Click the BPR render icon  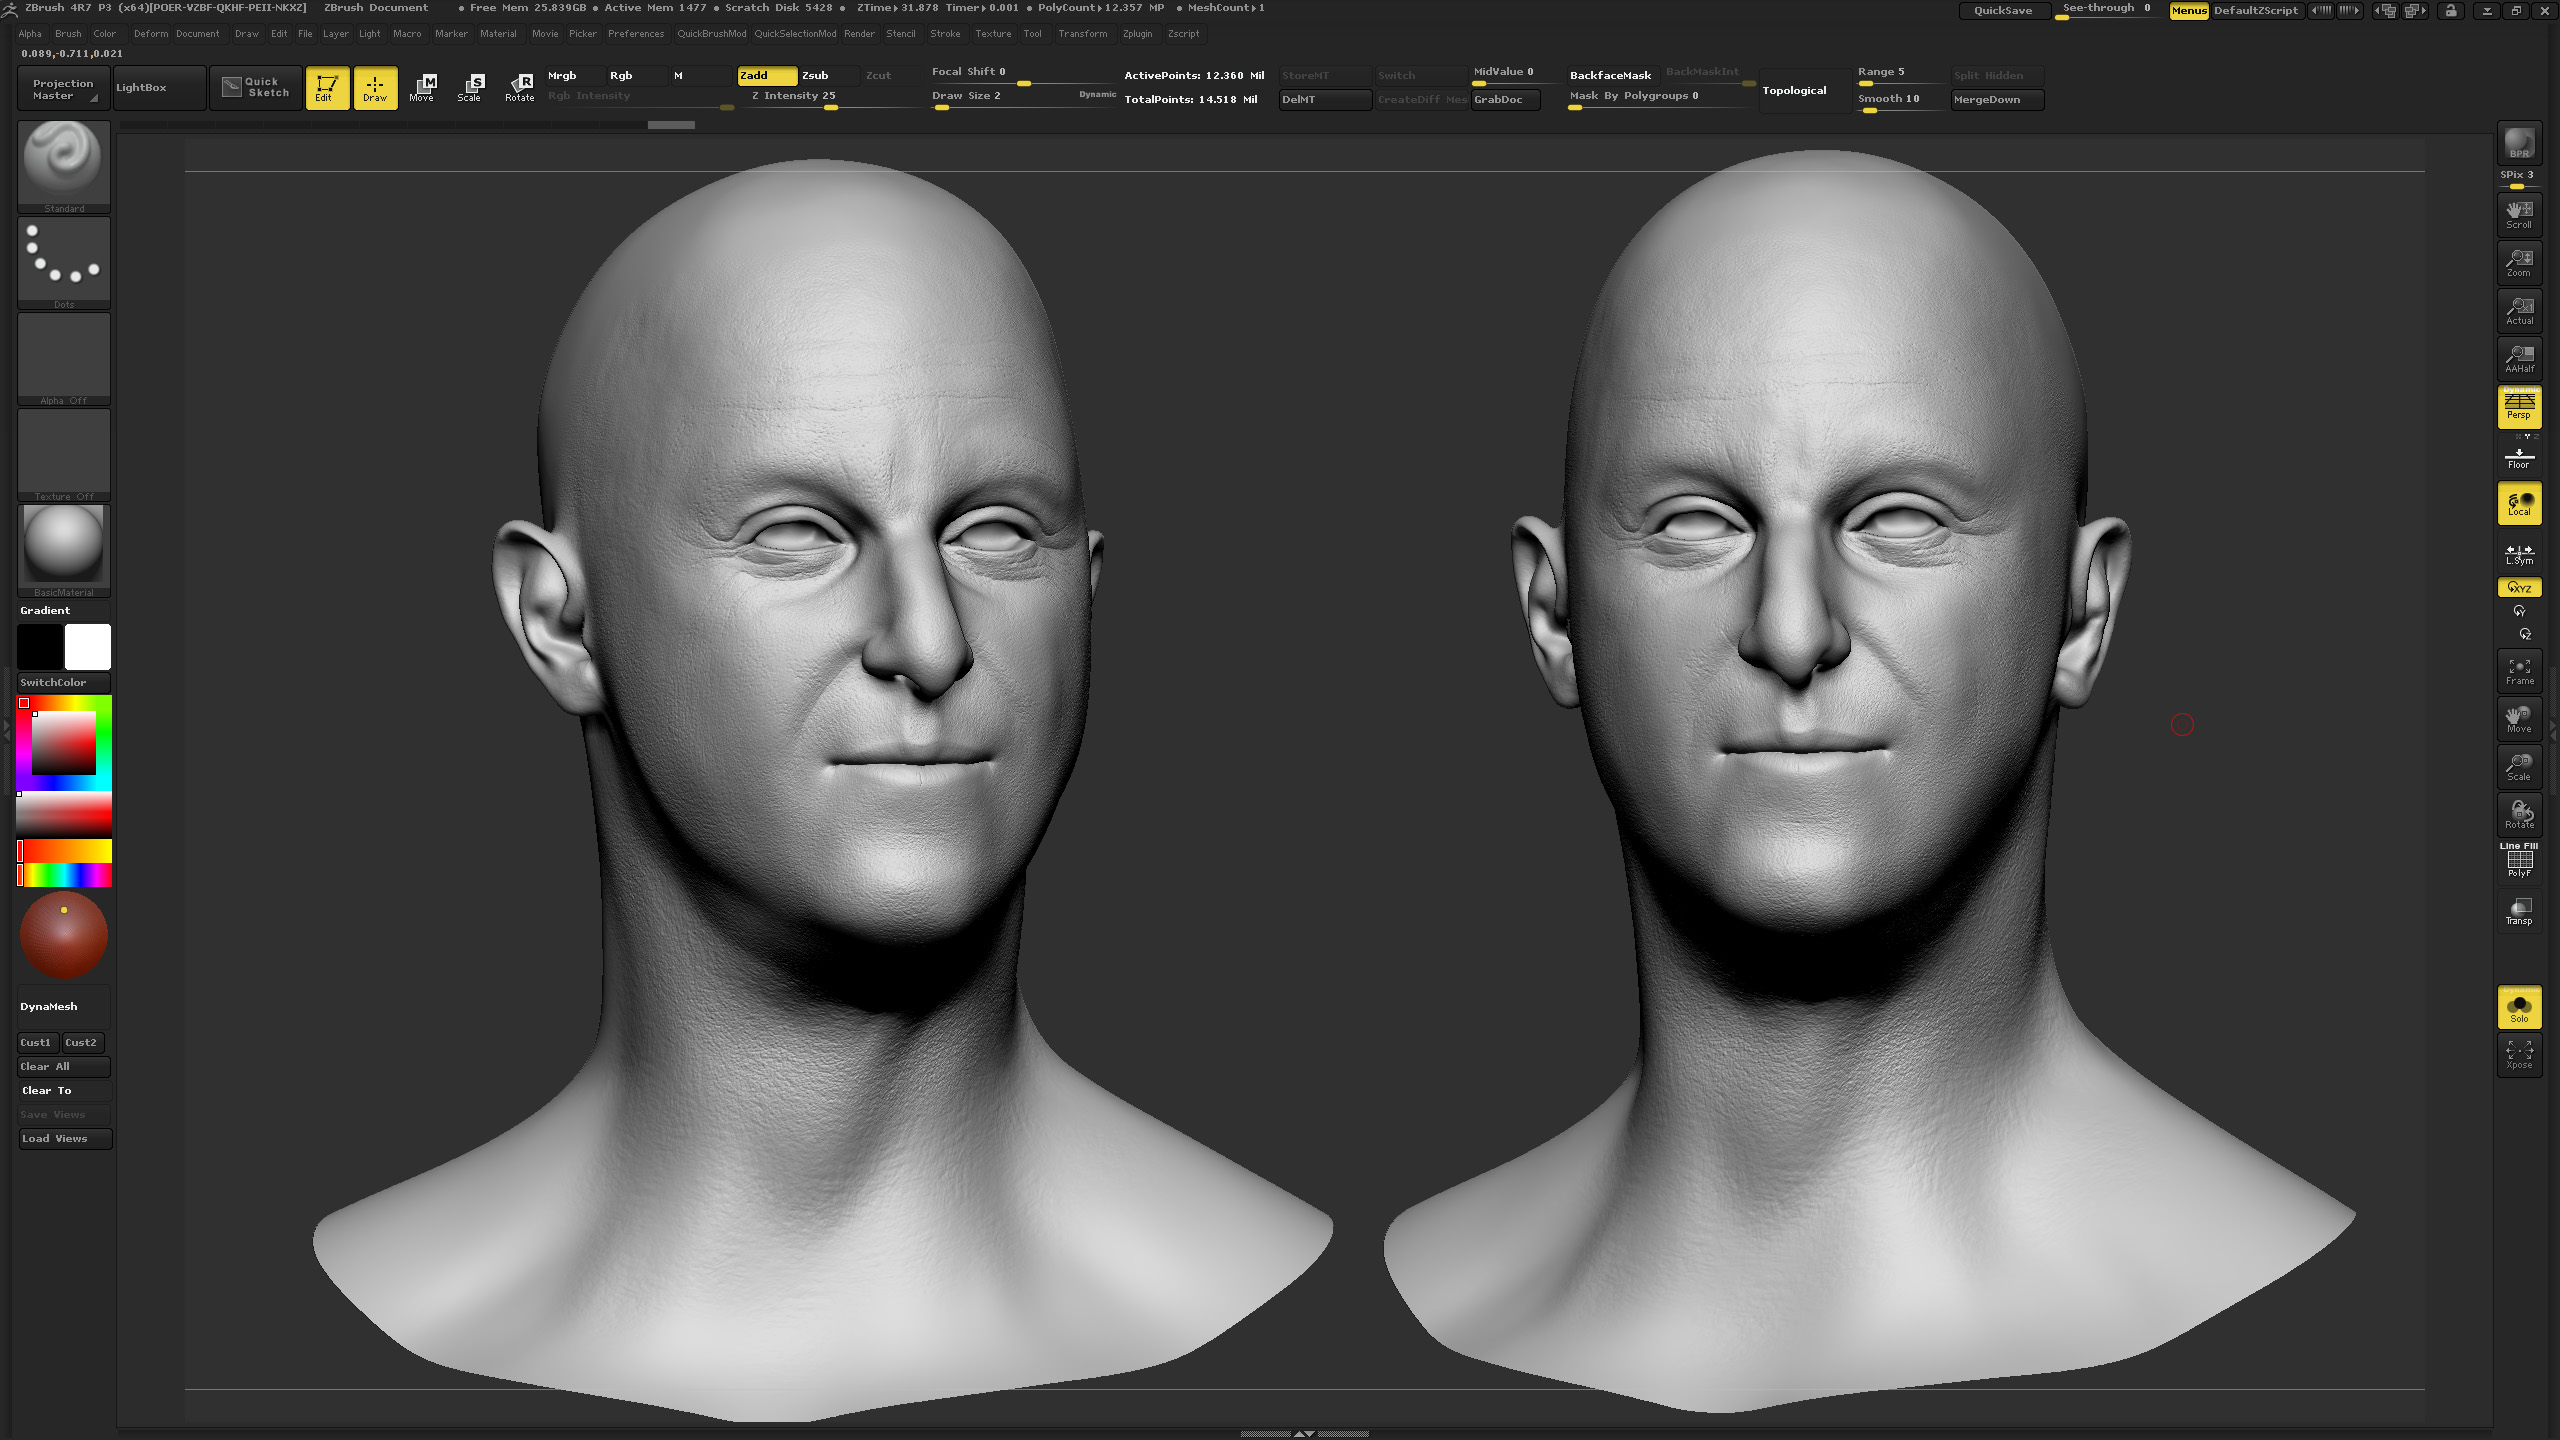2519,143
